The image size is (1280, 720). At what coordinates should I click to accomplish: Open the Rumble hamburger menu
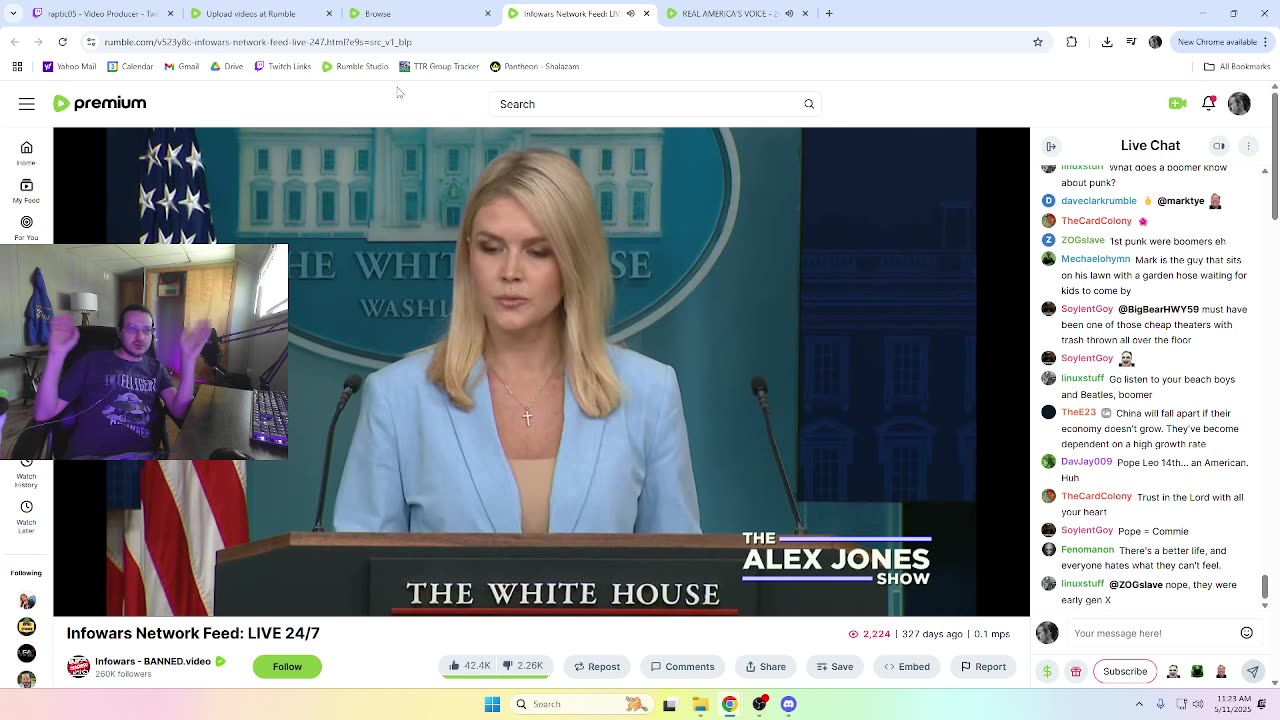click(27, 104)
